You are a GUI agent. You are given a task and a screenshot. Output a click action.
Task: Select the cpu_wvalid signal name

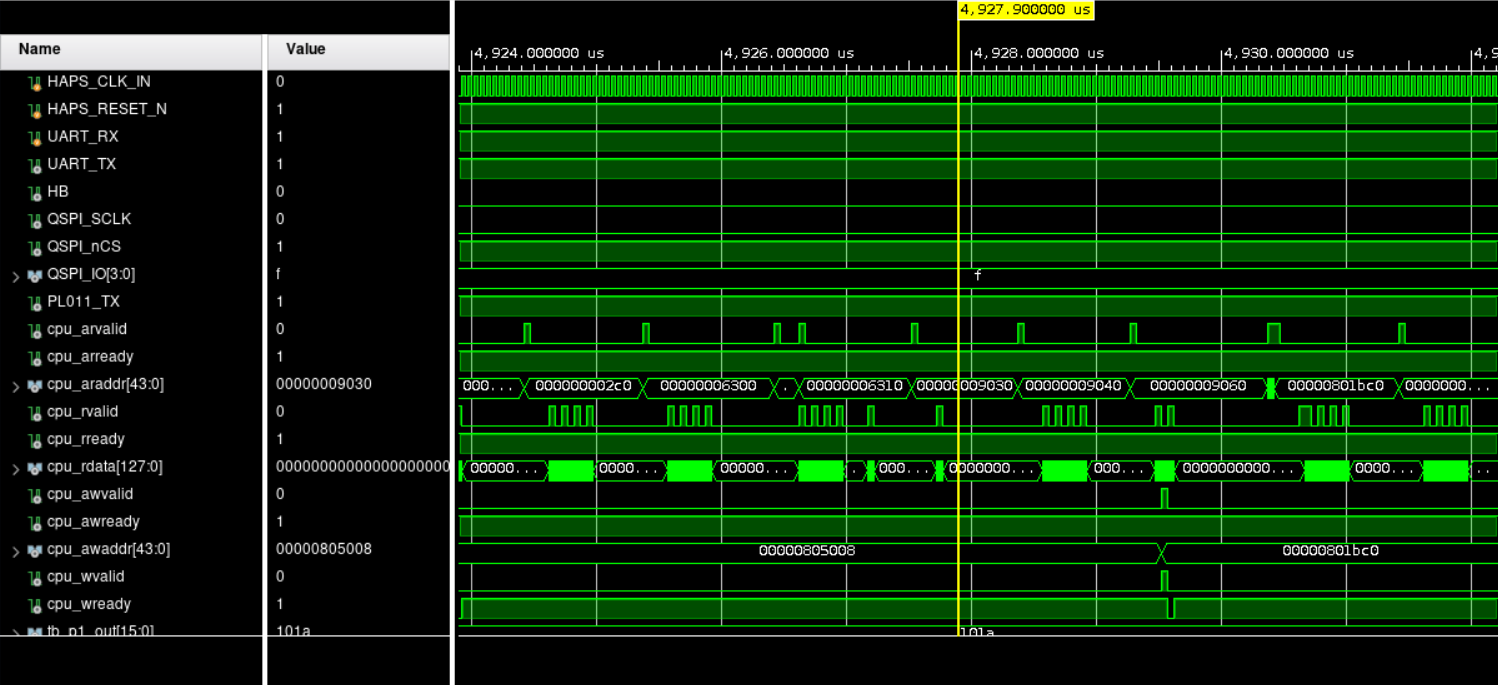(x=86, y=577)
